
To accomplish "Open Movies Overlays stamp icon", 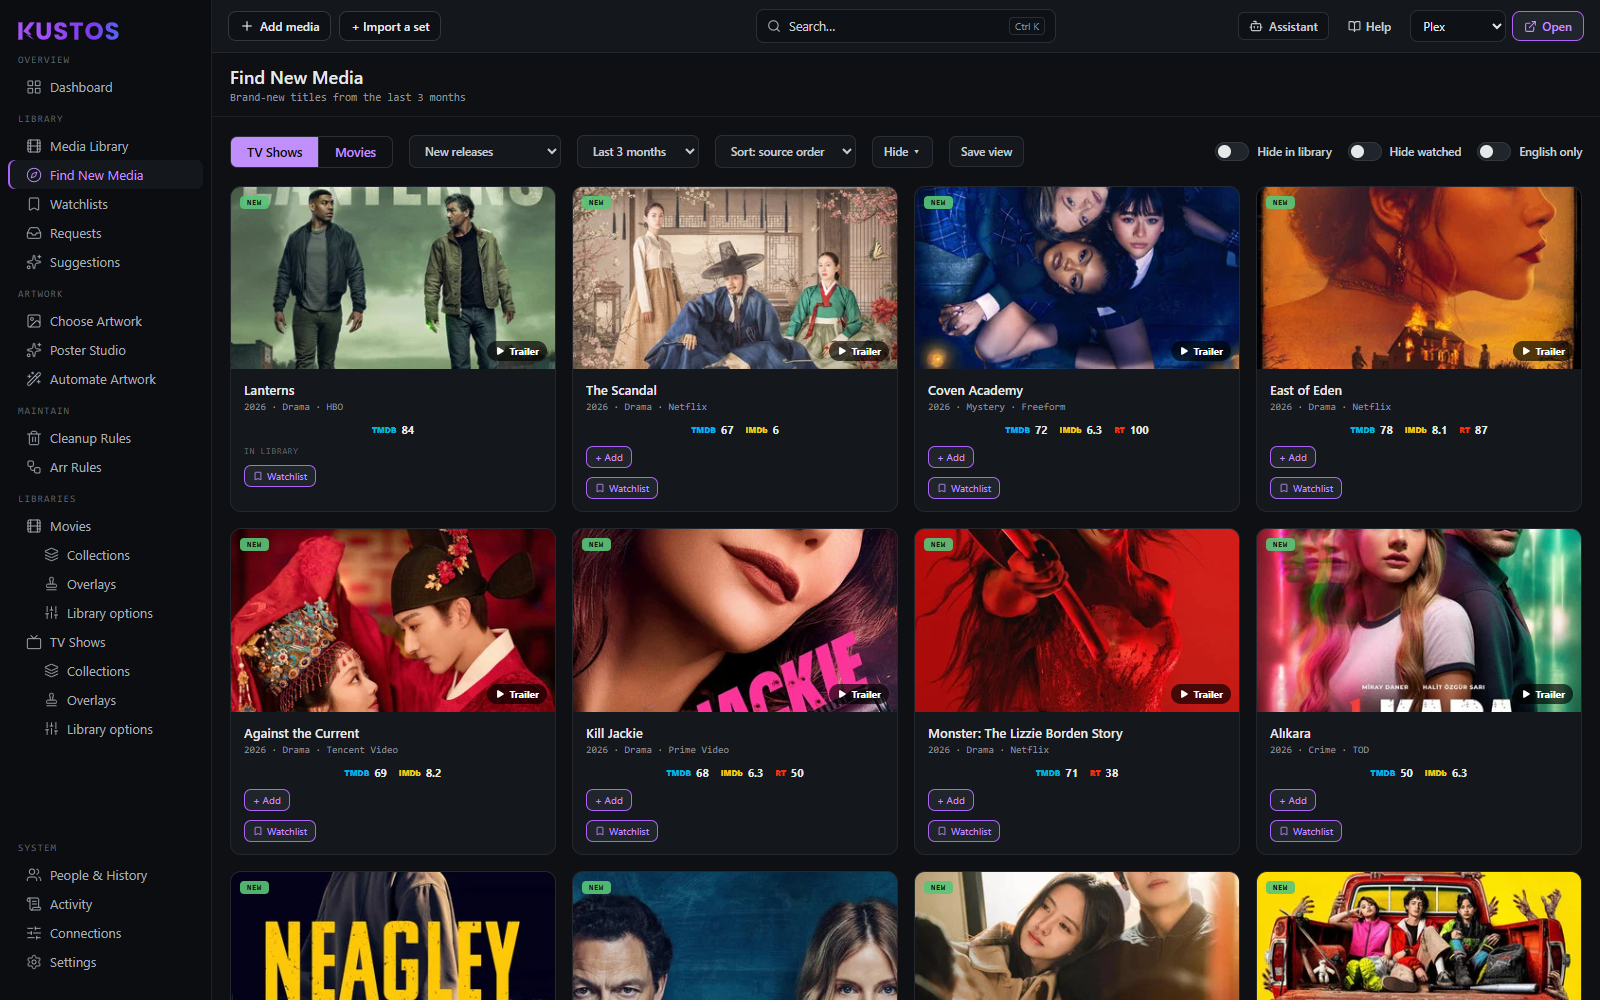I will 51,584.
